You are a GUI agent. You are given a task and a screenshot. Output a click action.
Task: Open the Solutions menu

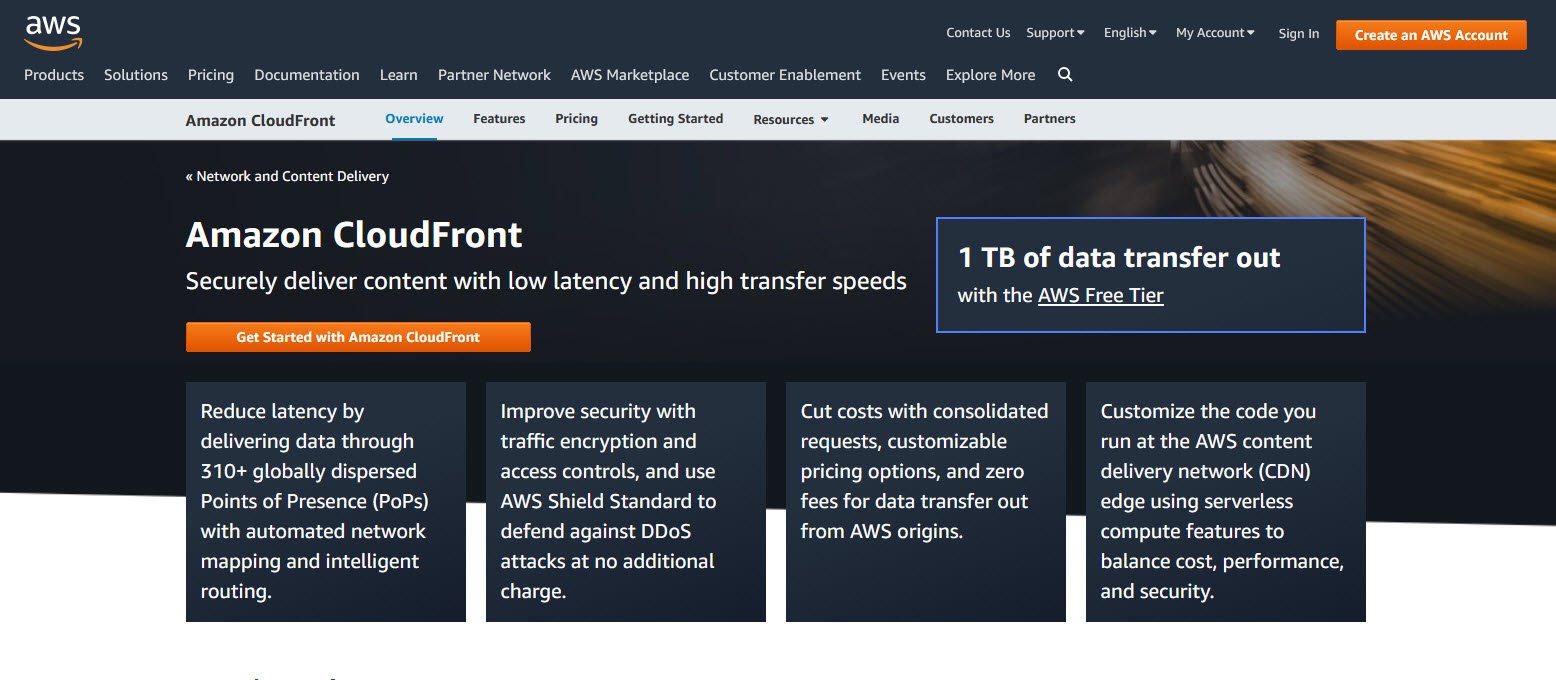(136, 75)
